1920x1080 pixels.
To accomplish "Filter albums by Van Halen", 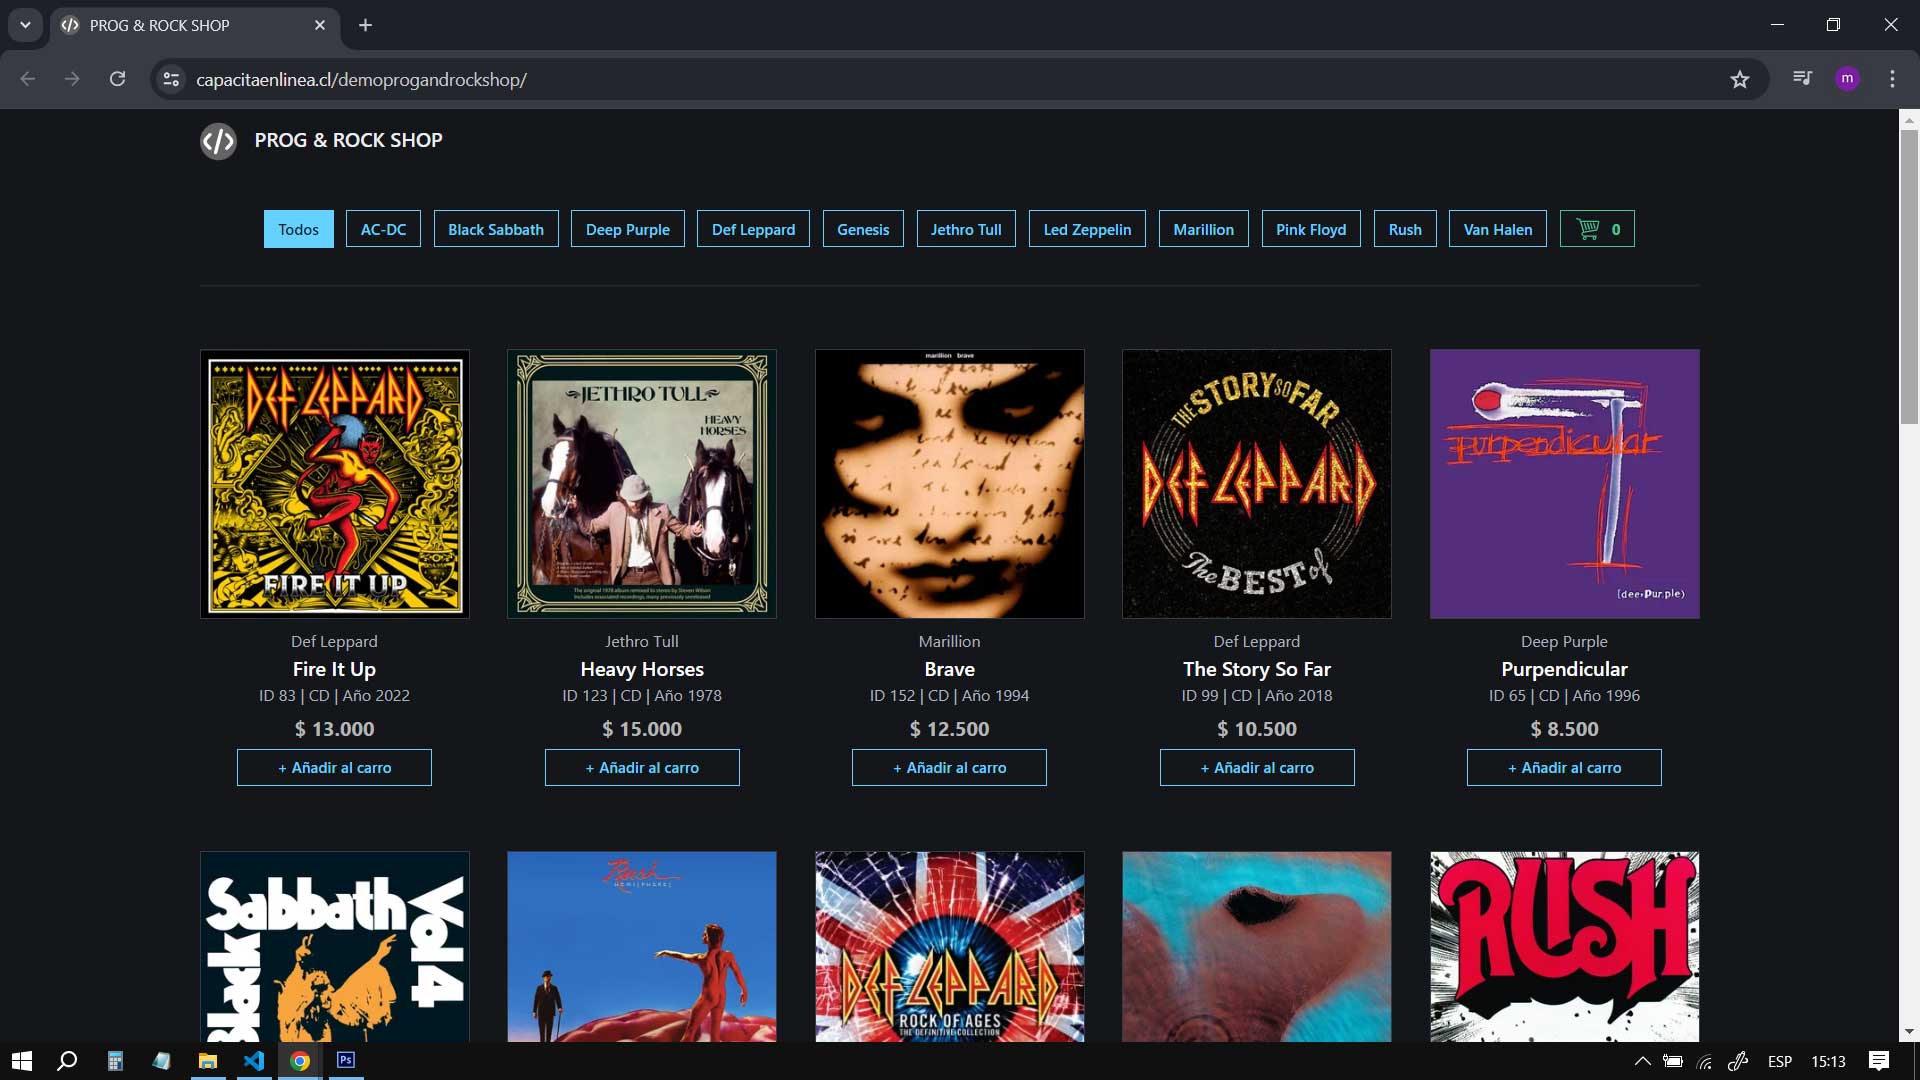I will [x=1498, y=229].
